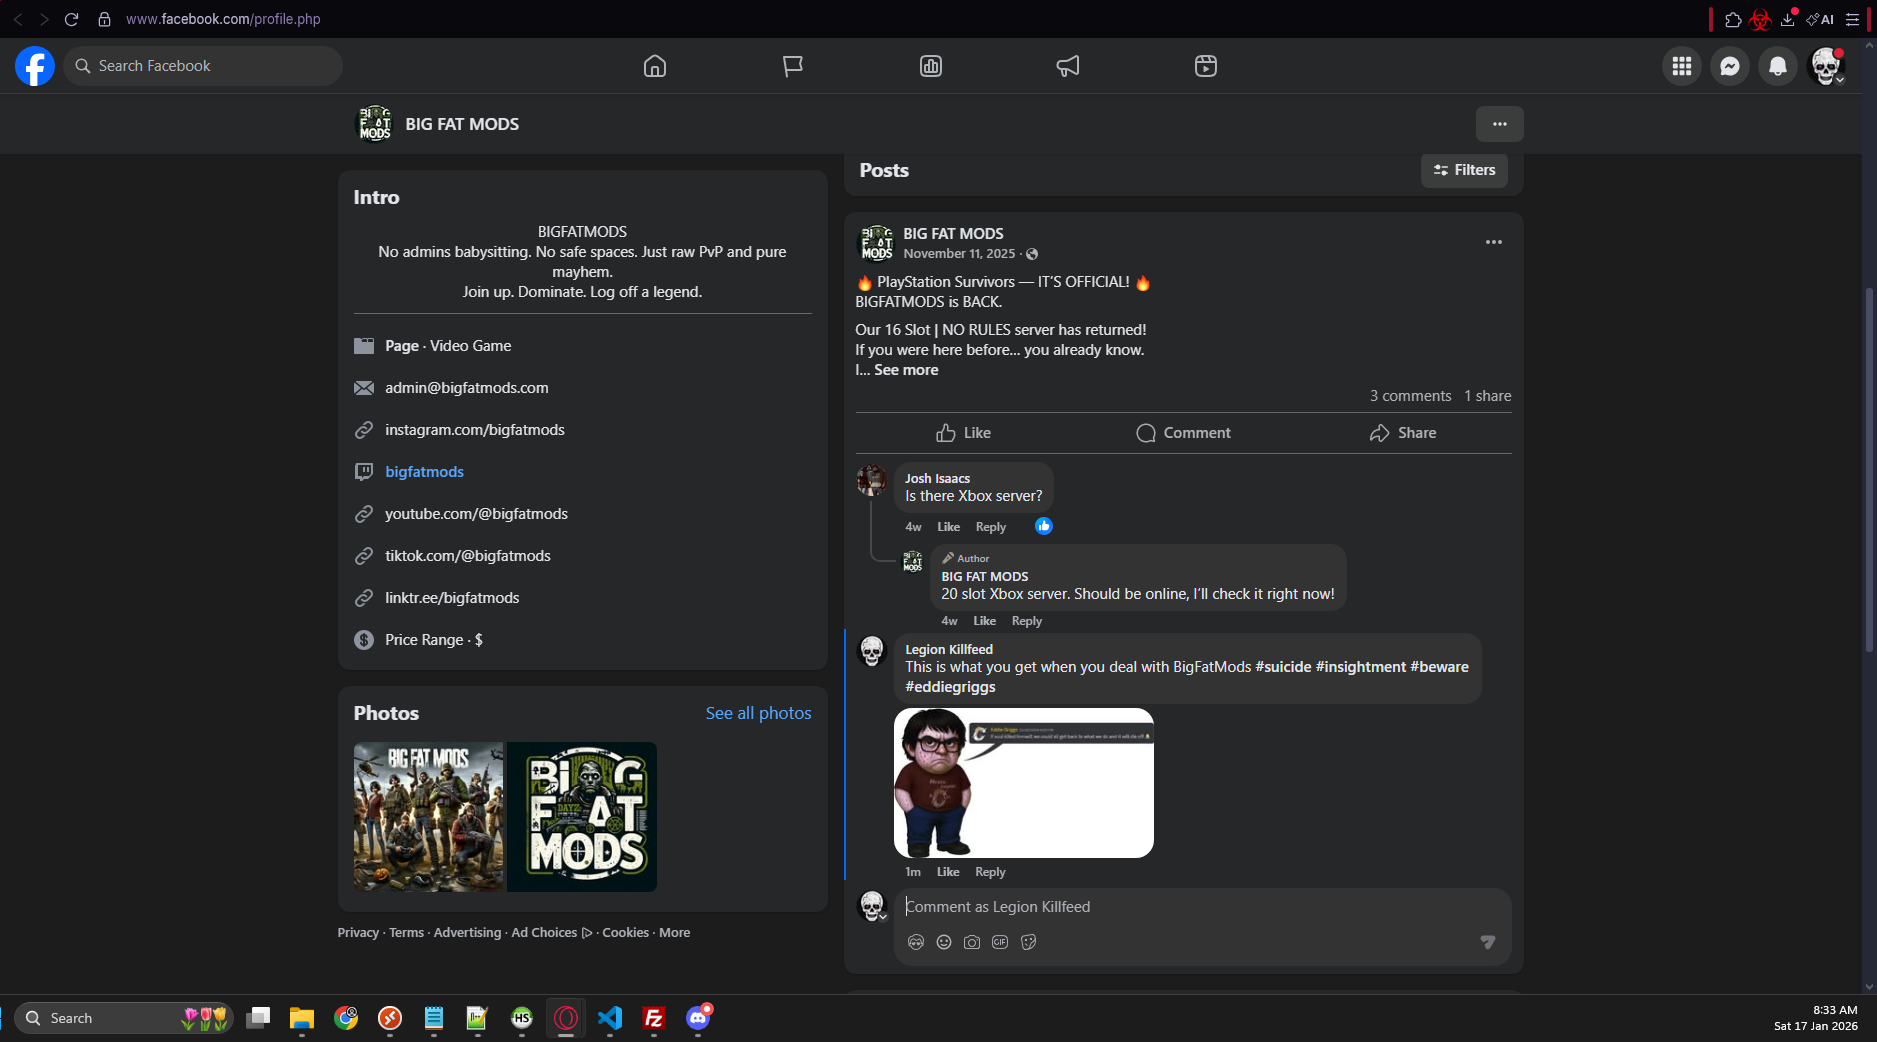Open the post filters

pyautogui.click(x=1464, y=170)
